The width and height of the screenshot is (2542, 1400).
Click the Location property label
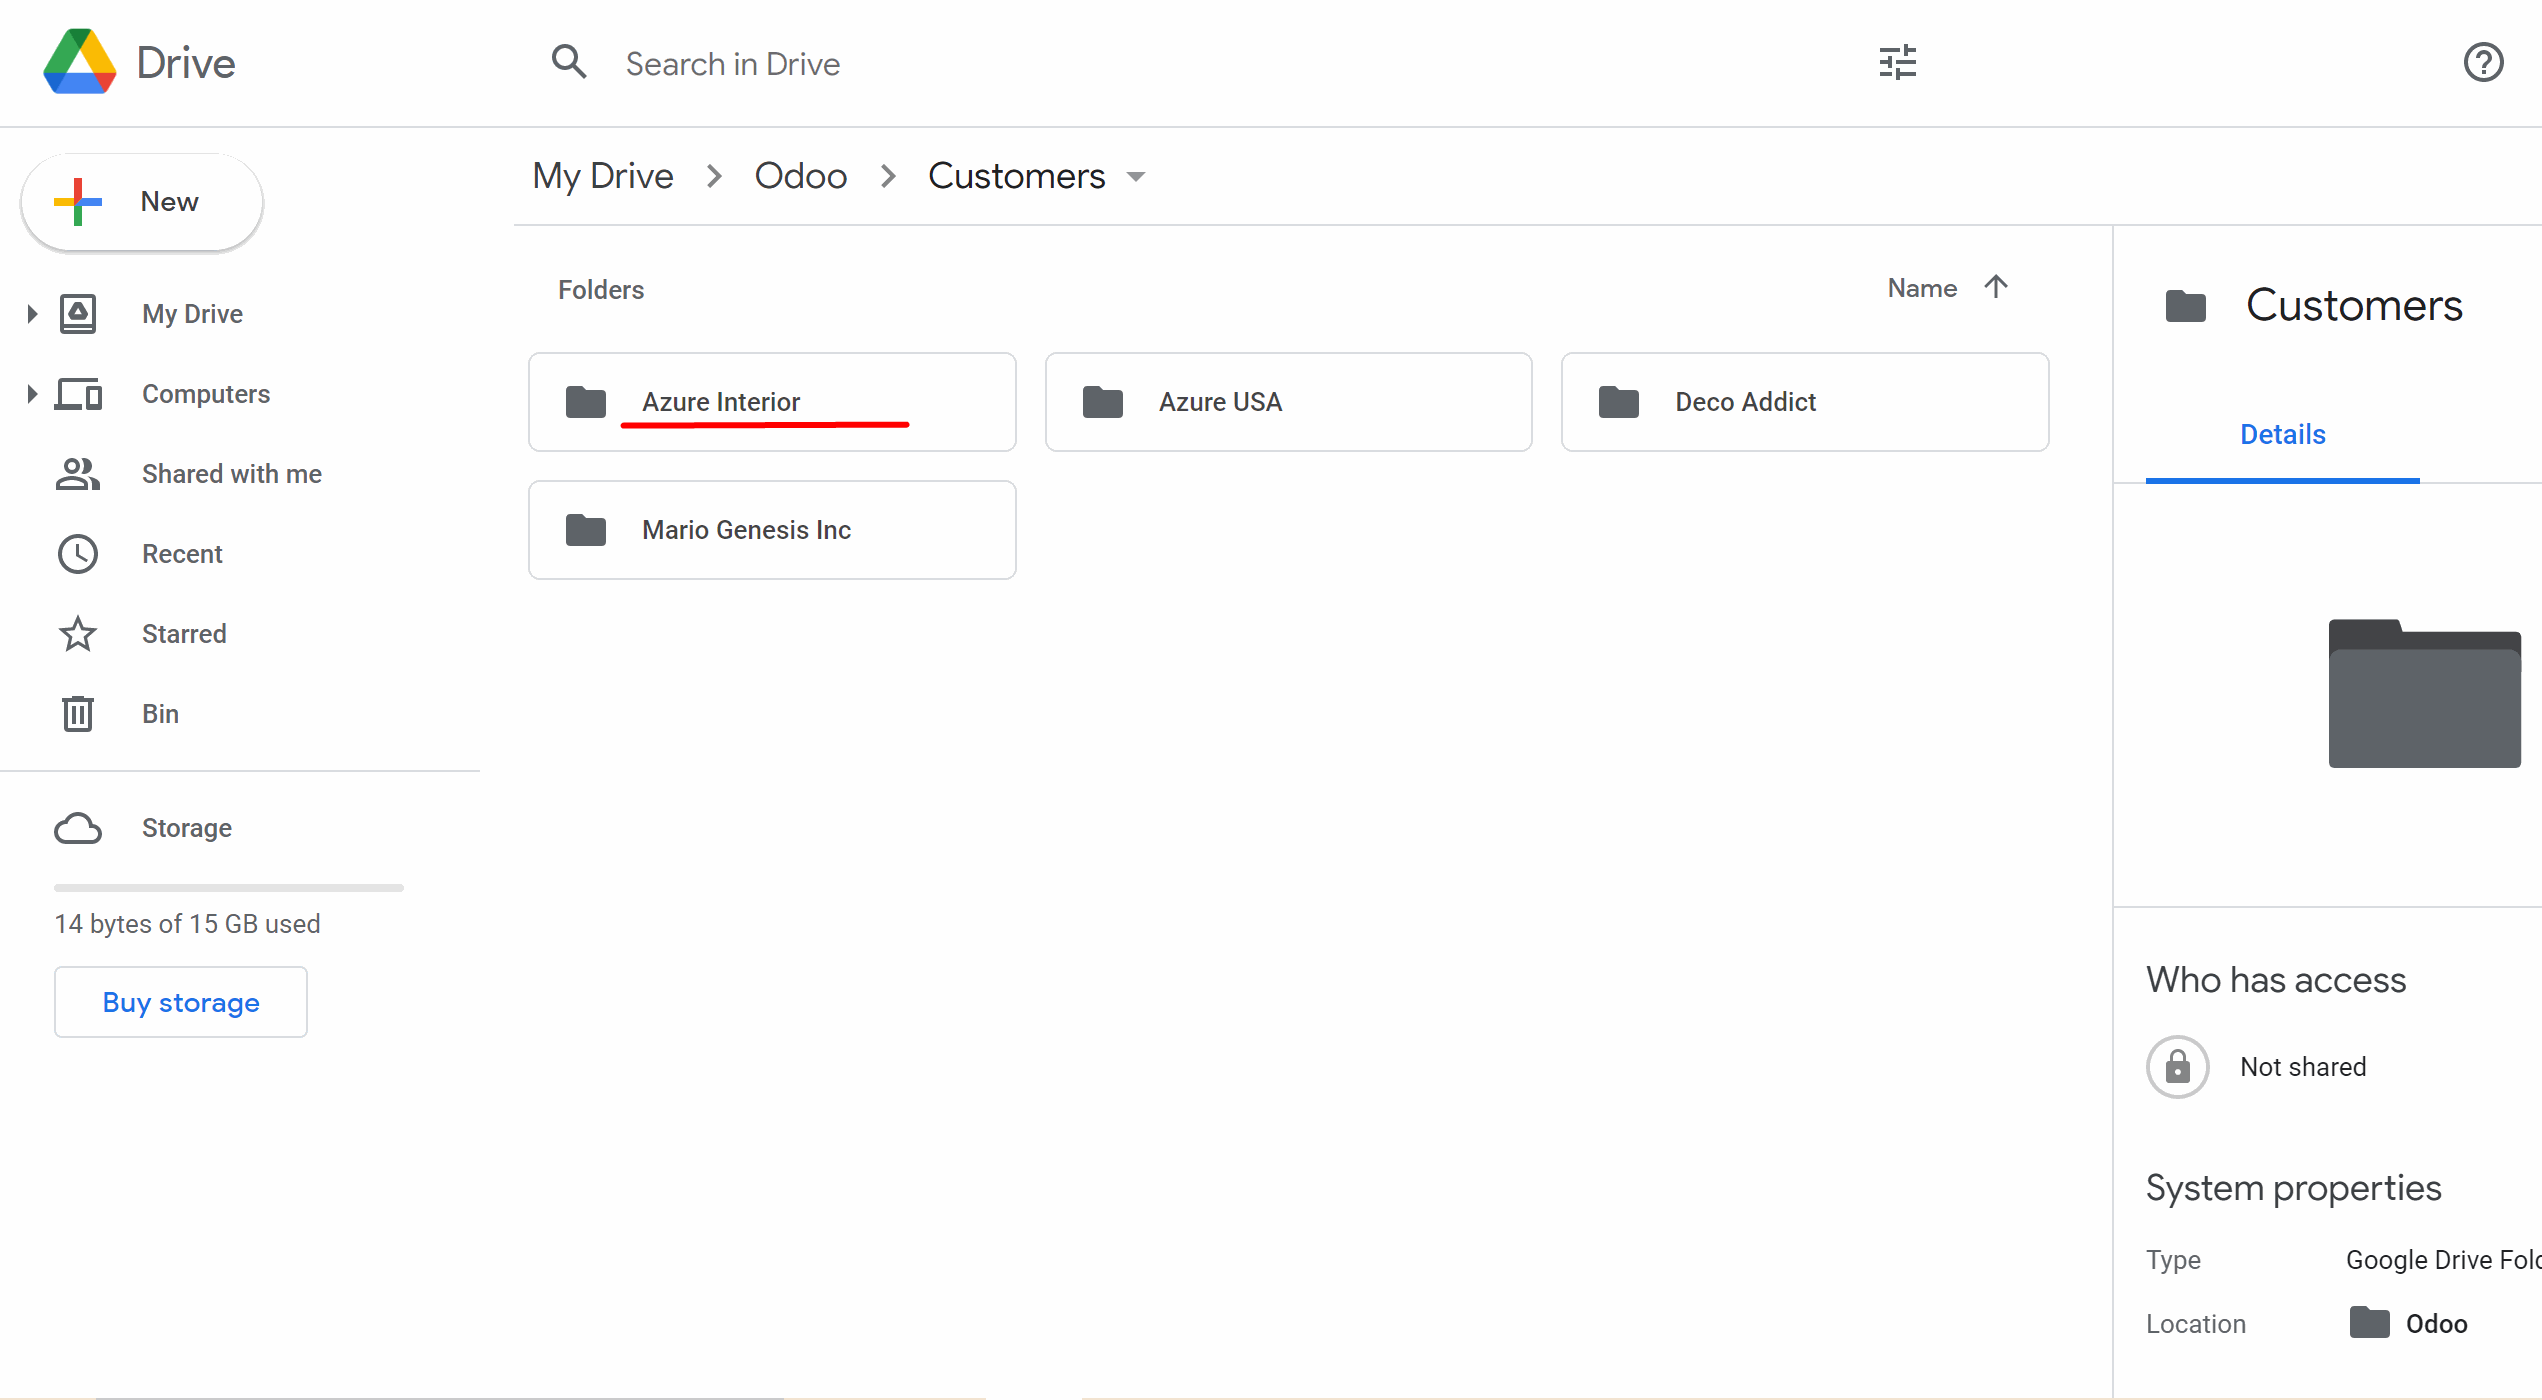2196,1324
